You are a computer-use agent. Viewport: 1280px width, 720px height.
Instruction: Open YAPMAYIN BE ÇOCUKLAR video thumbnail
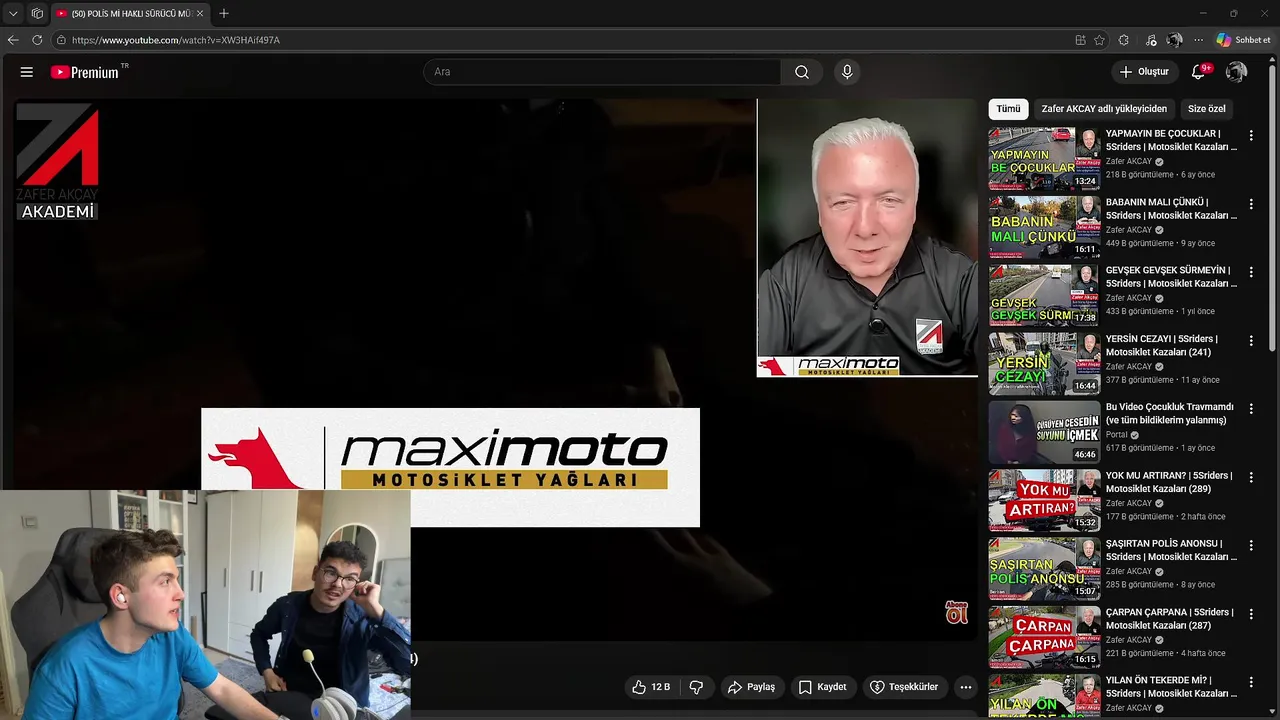point(1044,158)
